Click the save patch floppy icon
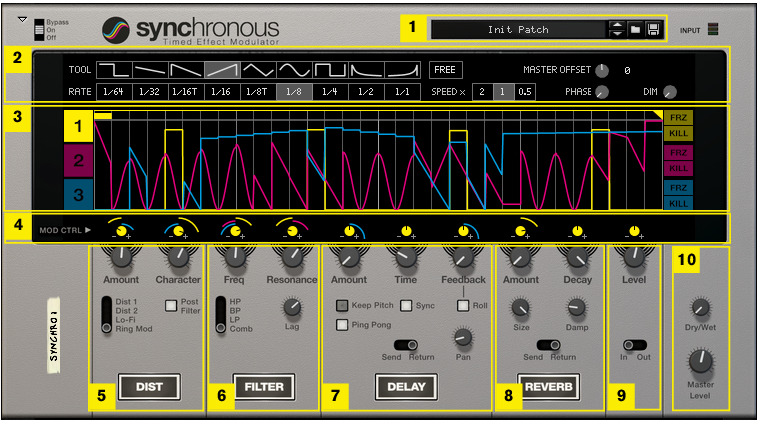Image resolution: width=757 pixels, height=421 pixels. tap(652, 30)
